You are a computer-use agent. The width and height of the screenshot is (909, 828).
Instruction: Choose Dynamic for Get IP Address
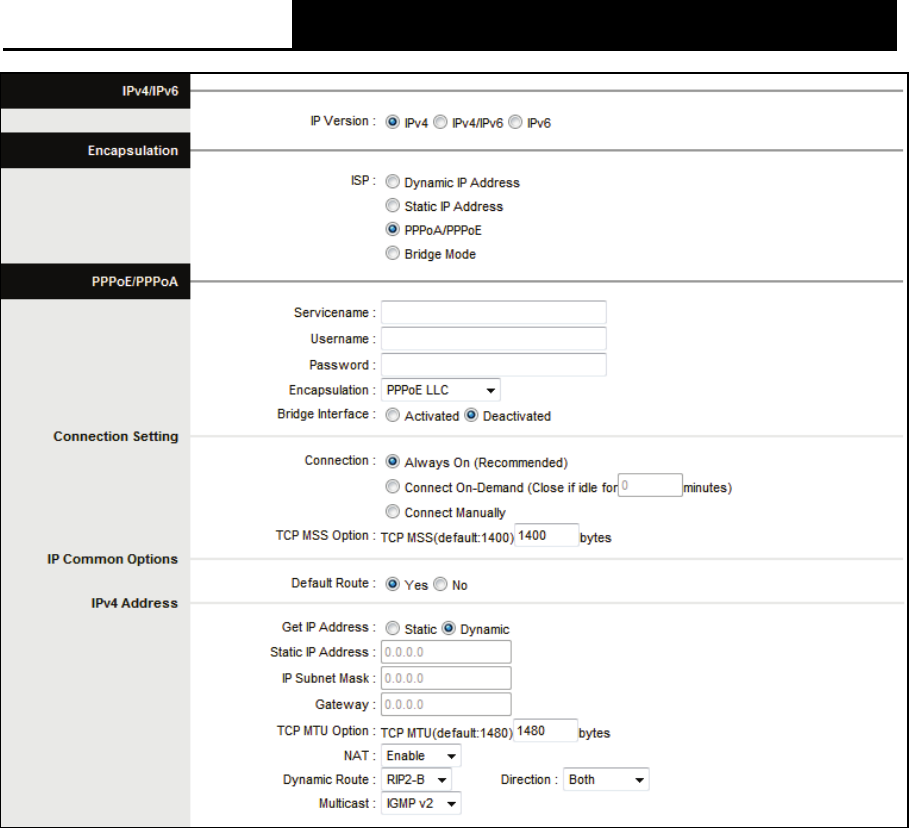(x=449, y=629)
